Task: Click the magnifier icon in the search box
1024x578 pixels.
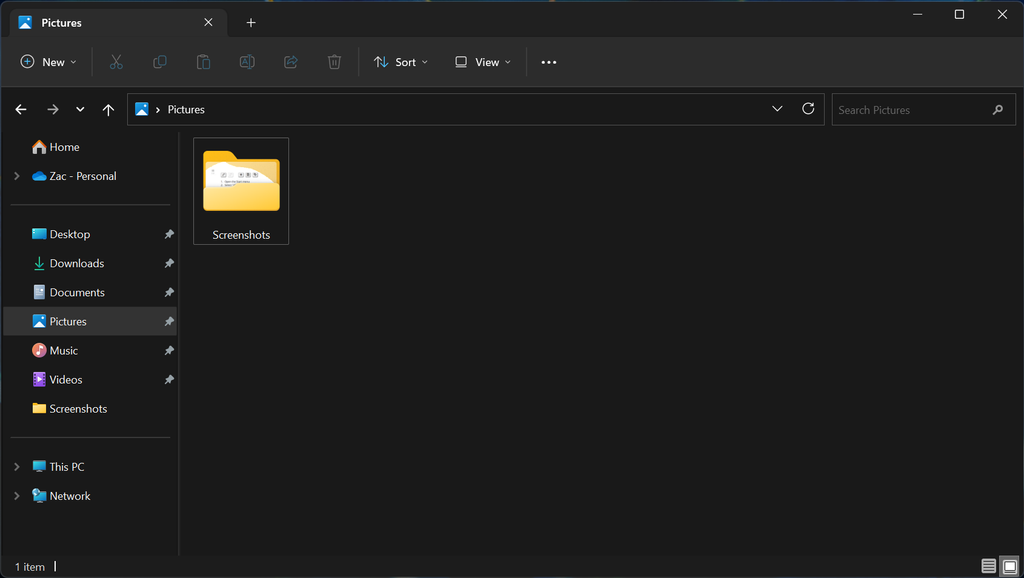Action: [x=997, y=109]
